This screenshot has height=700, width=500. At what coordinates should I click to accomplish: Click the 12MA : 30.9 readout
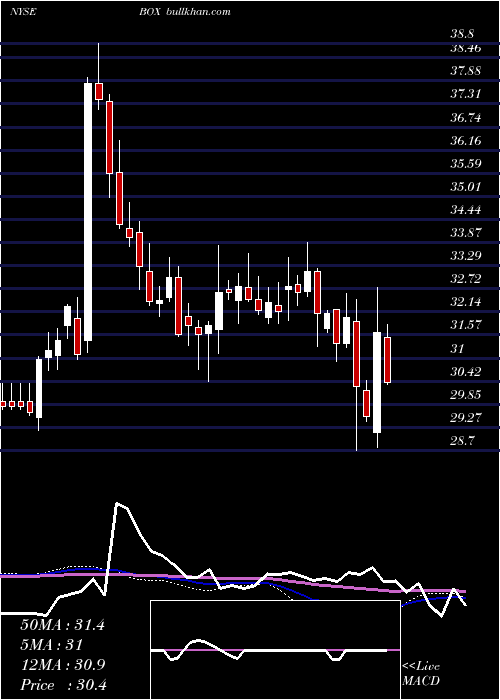click(62, 665)
